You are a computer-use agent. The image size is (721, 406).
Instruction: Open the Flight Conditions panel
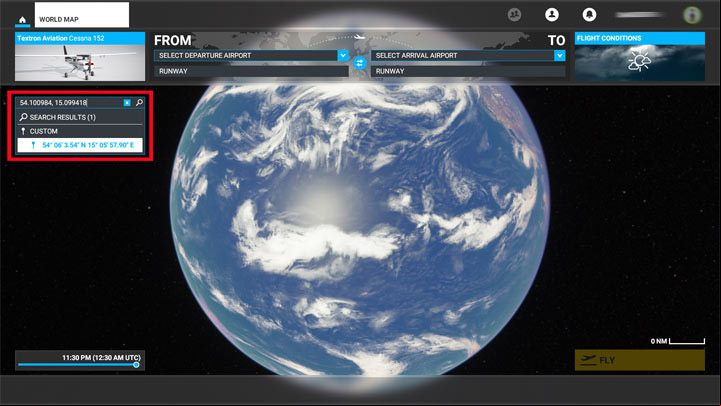(x=640, y=57)
